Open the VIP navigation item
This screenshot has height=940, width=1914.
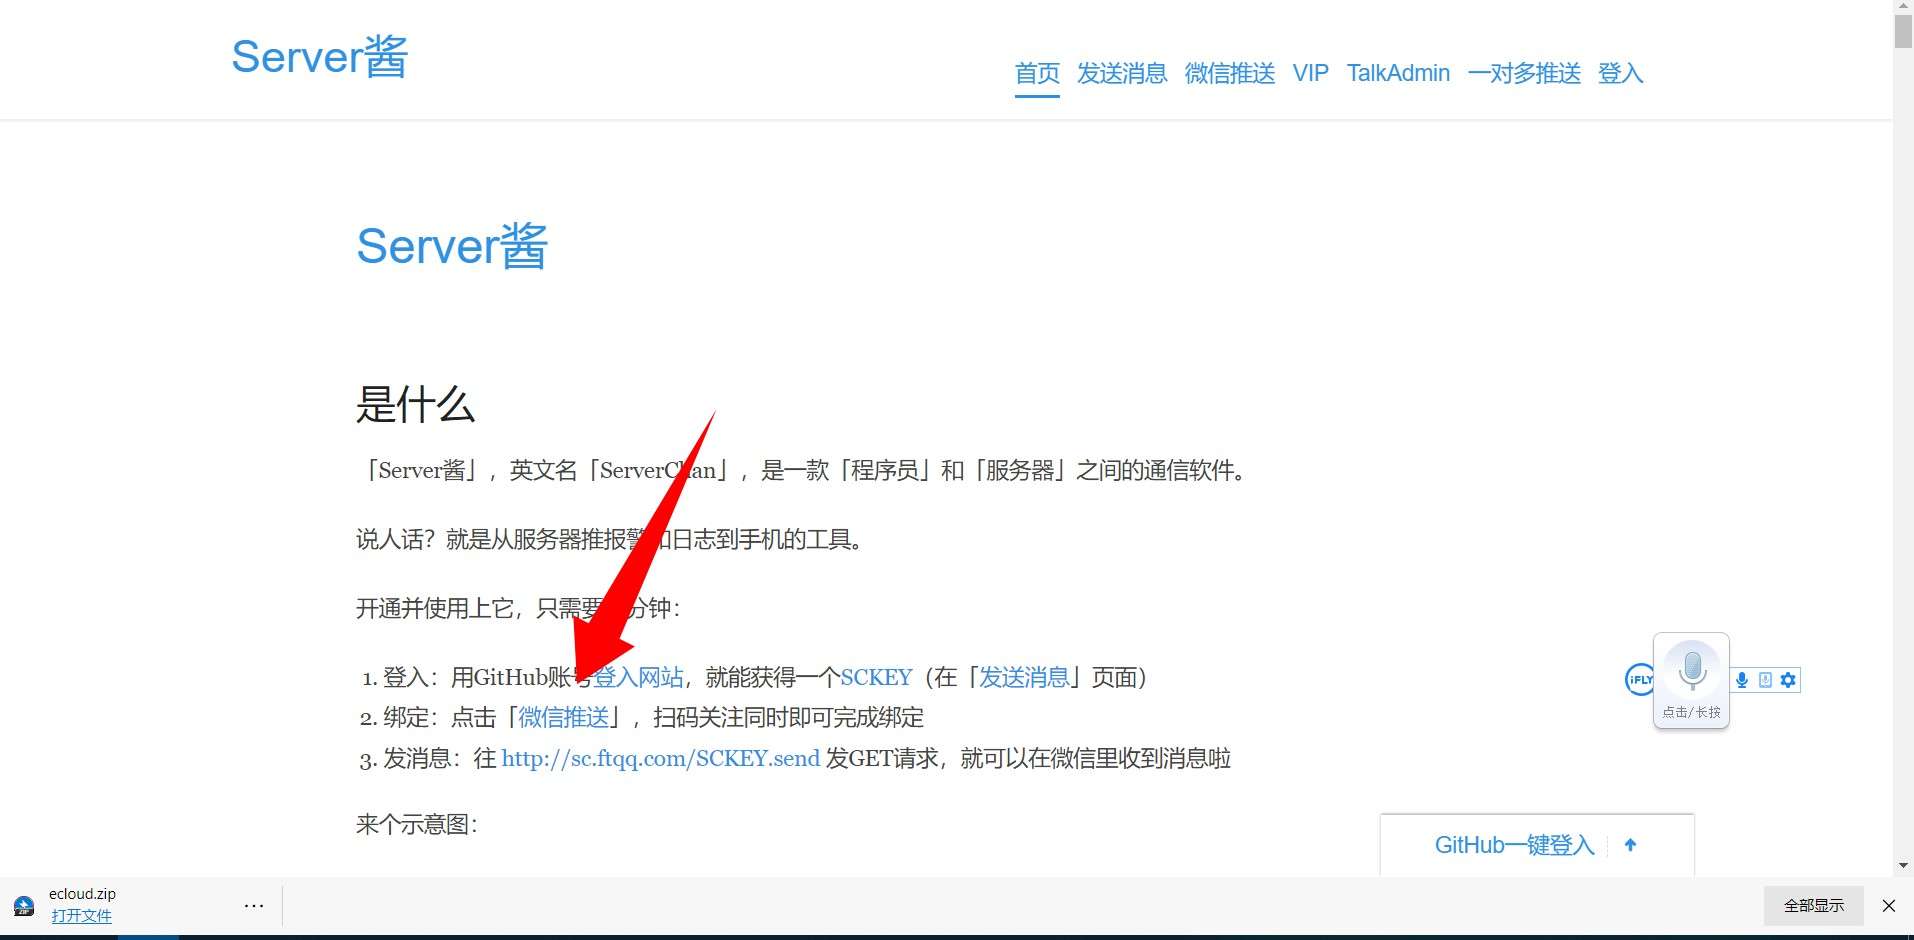tap(1310, 73)
